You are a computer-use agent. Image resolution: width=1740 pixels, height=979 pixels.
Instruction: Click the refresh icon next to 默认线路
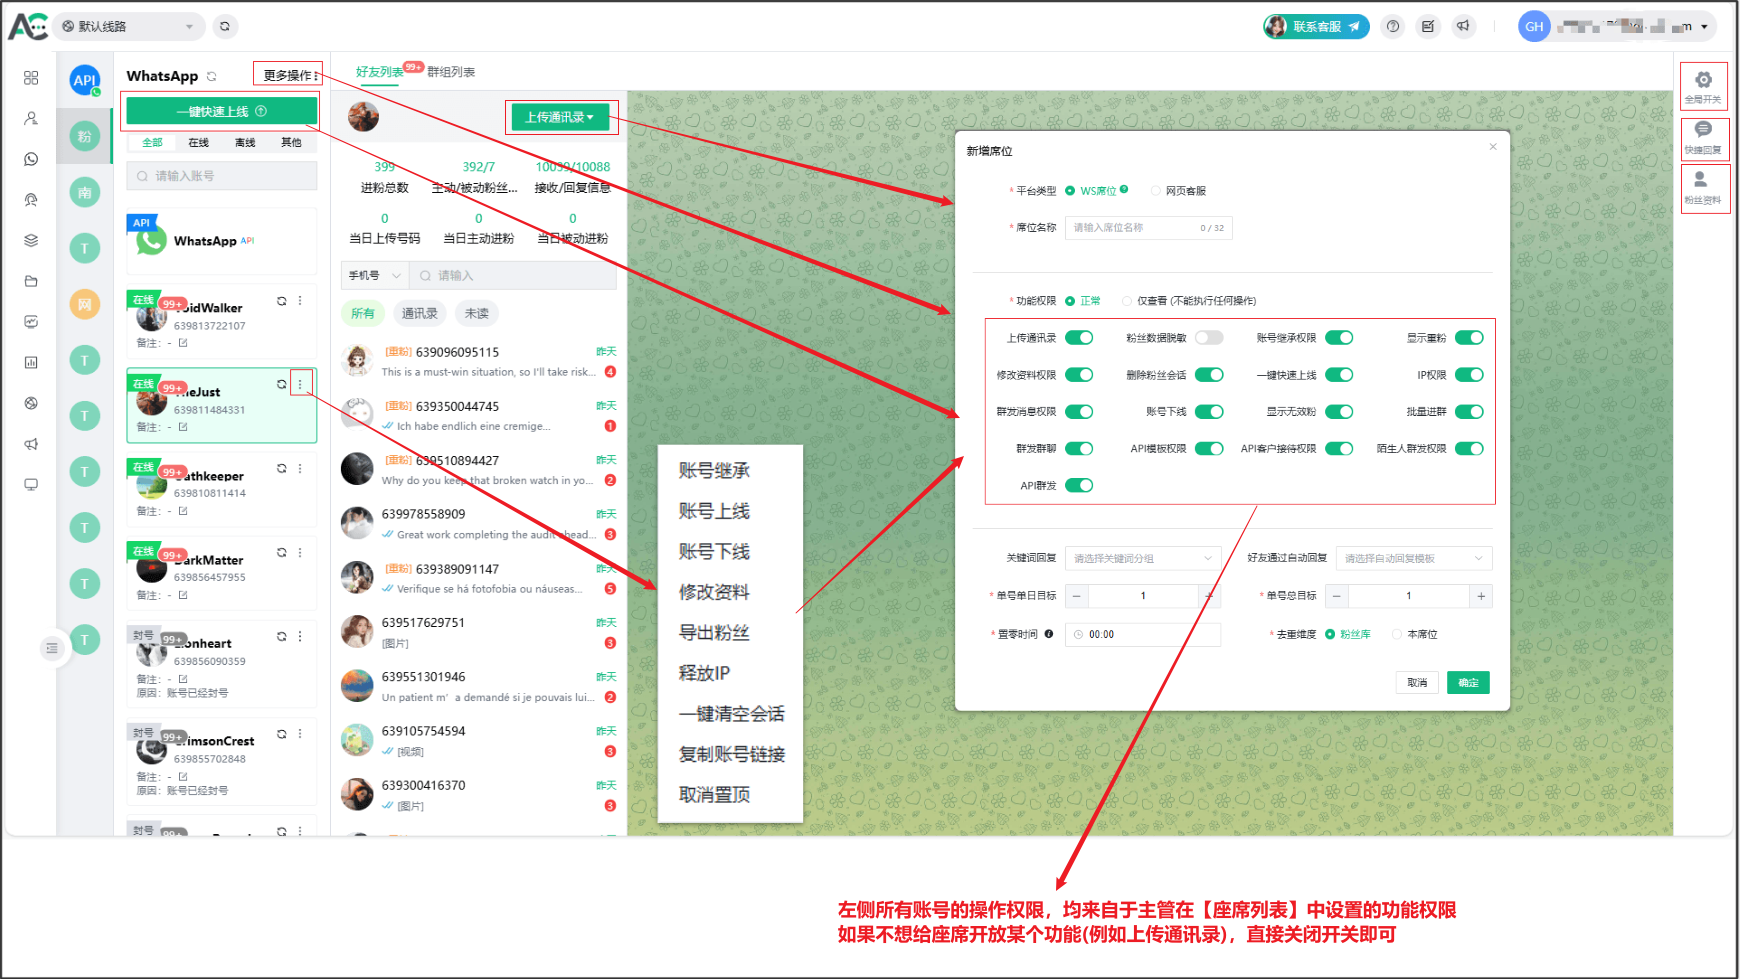(x=225, y=27)
